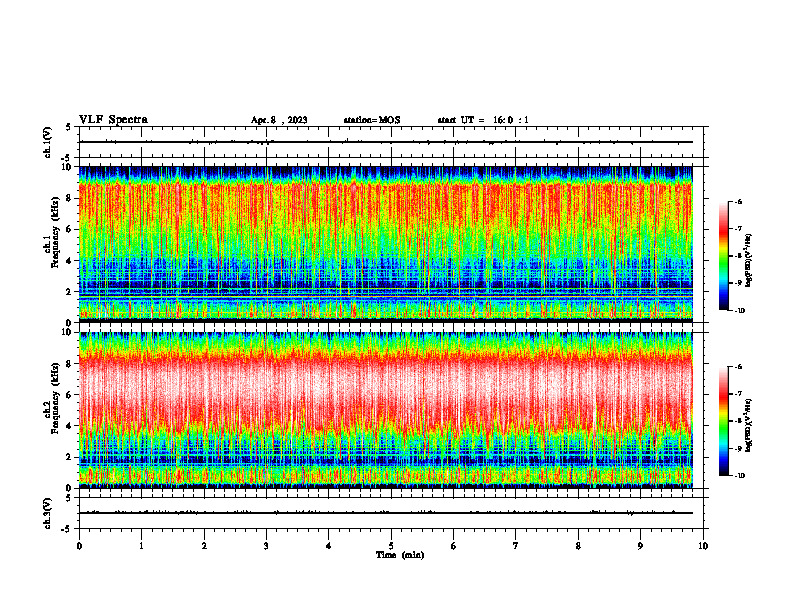
Task: Click the "8" frequency tick of ch.1 spectrogram
Action: [70, 198]
